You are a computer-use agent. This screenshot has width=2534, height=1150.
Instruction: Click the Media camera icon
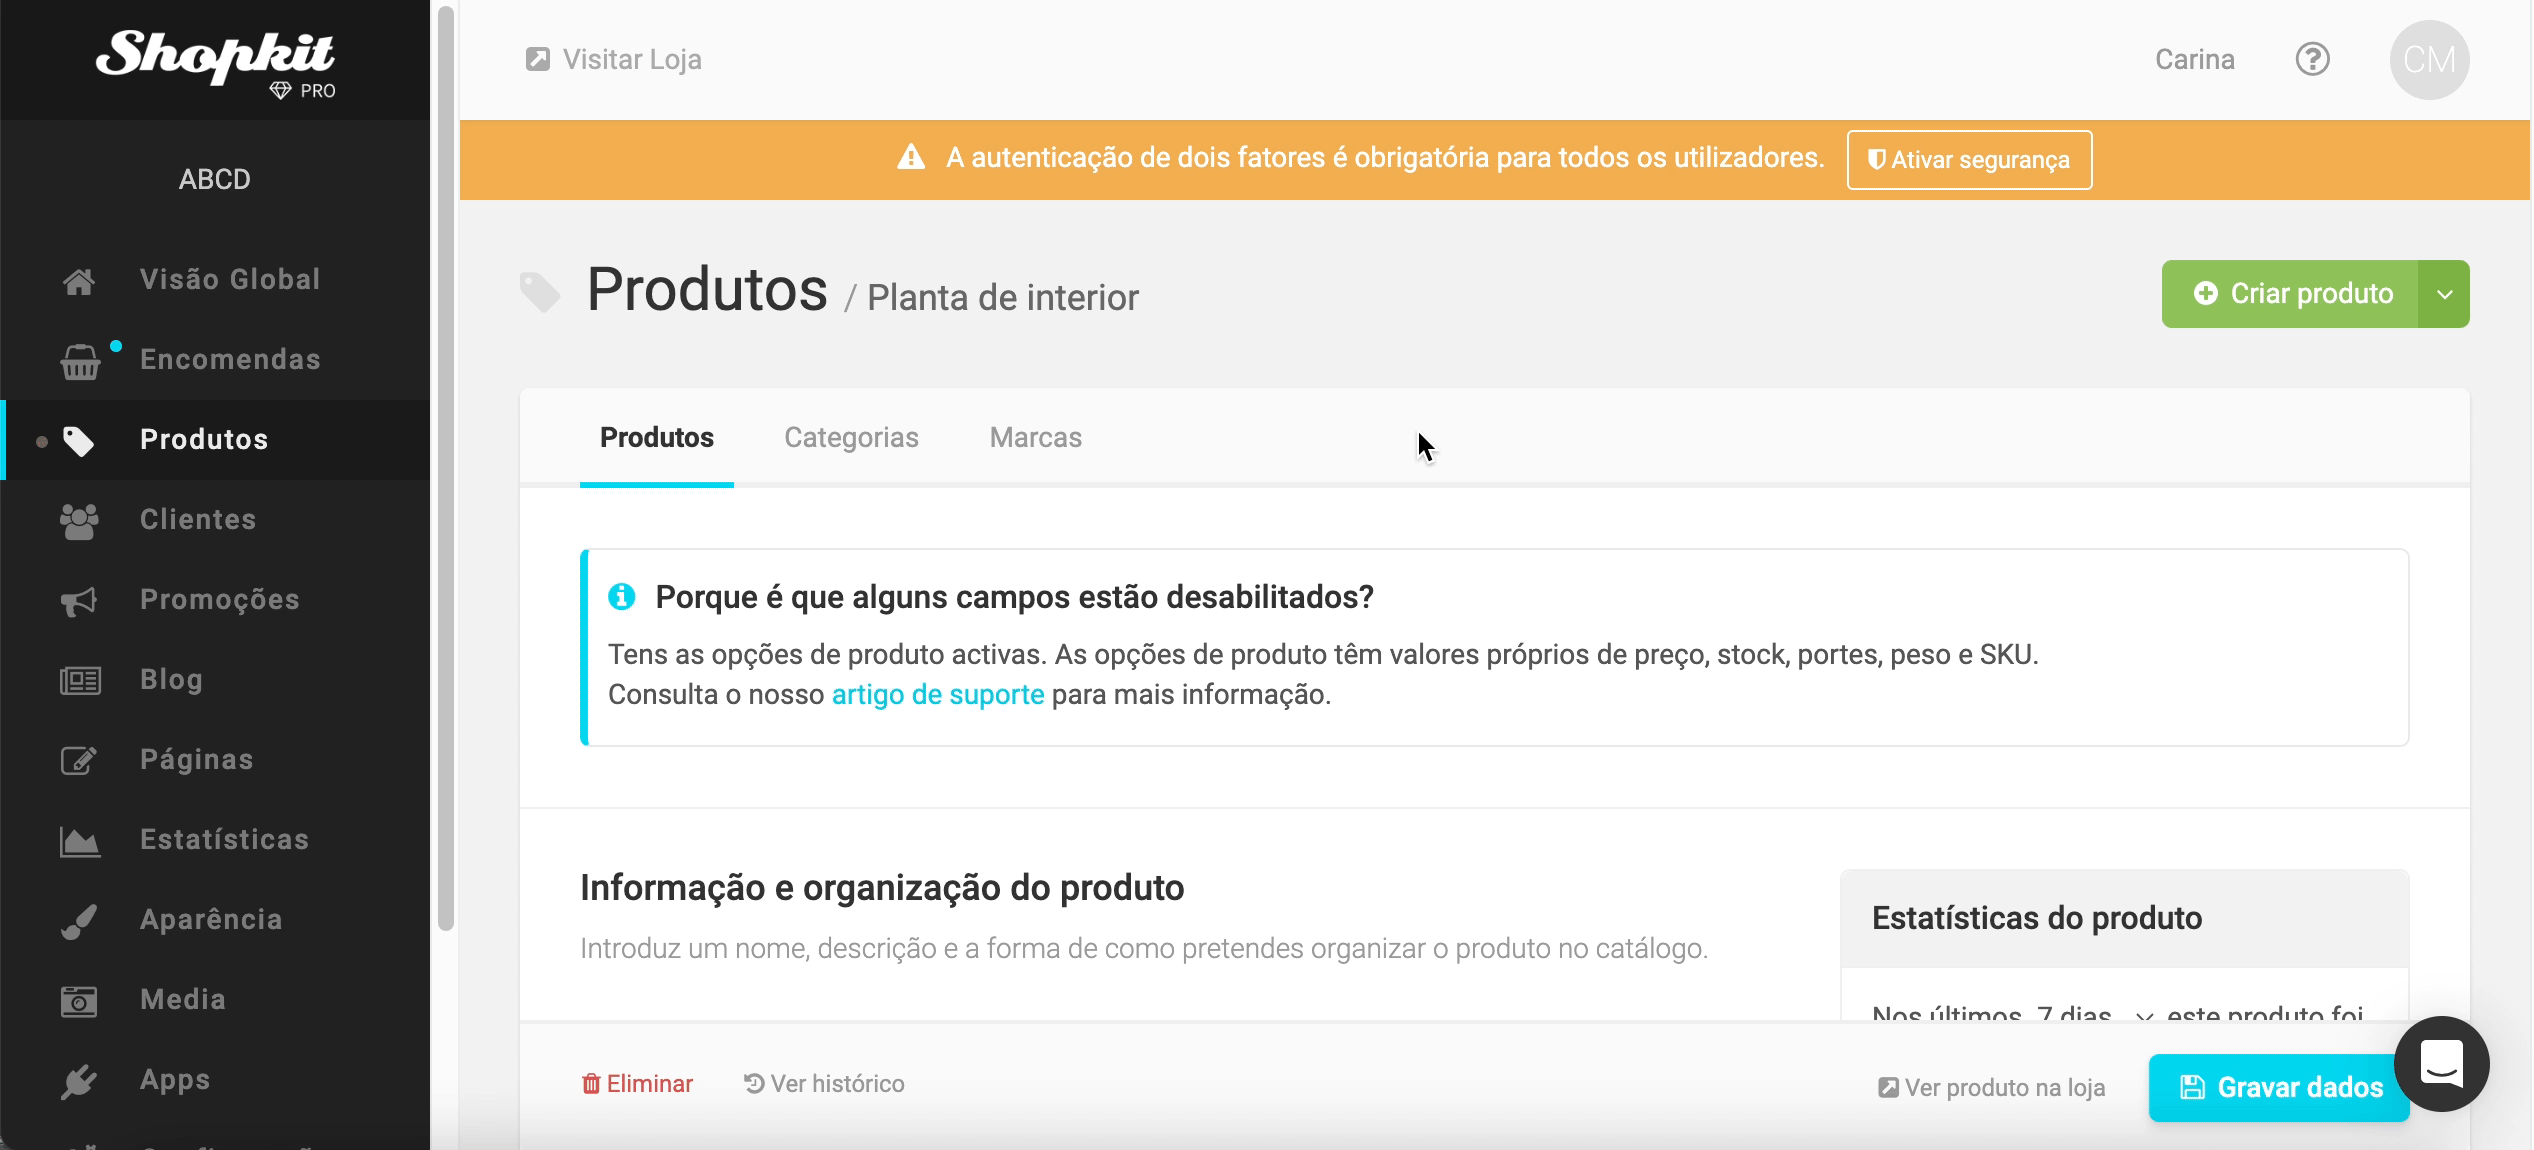pyautogui.click(x=79, y=1001)
